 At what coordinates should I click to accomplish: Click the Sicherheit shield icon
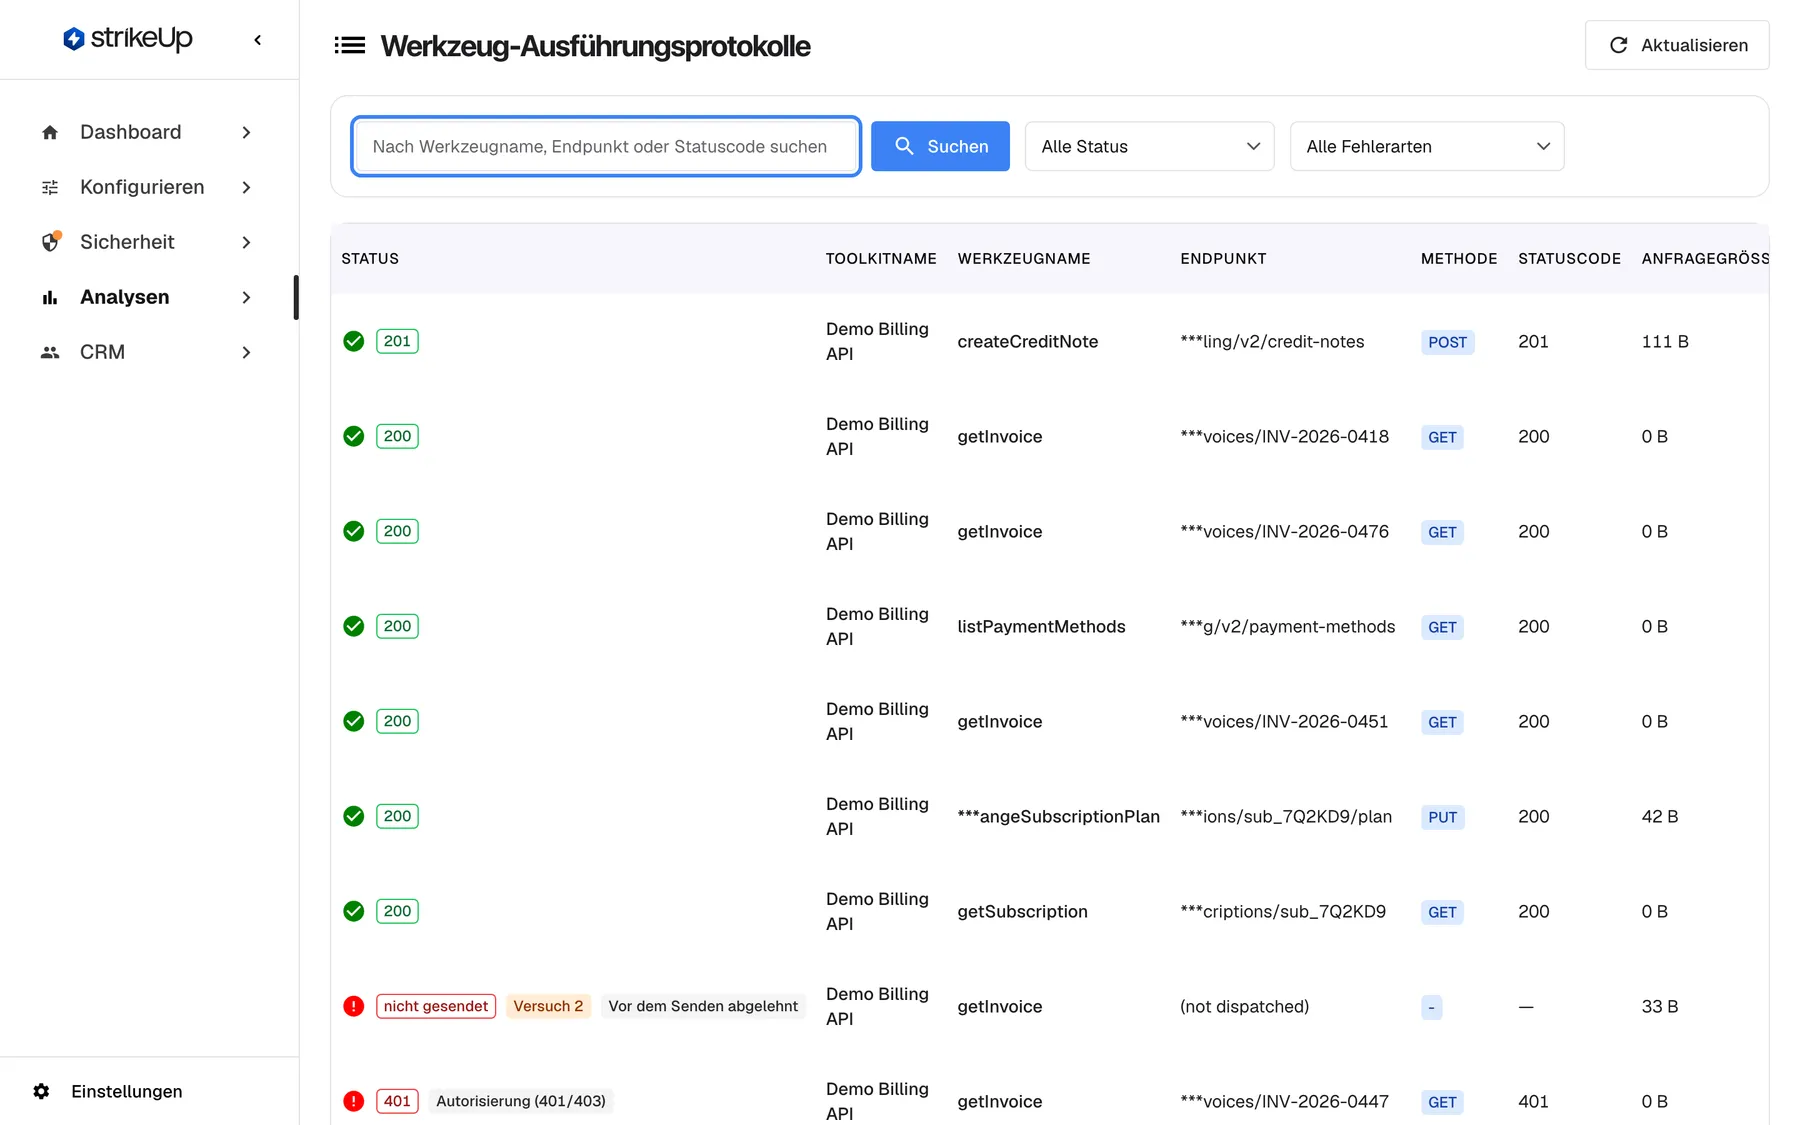(x=50, y=242)
